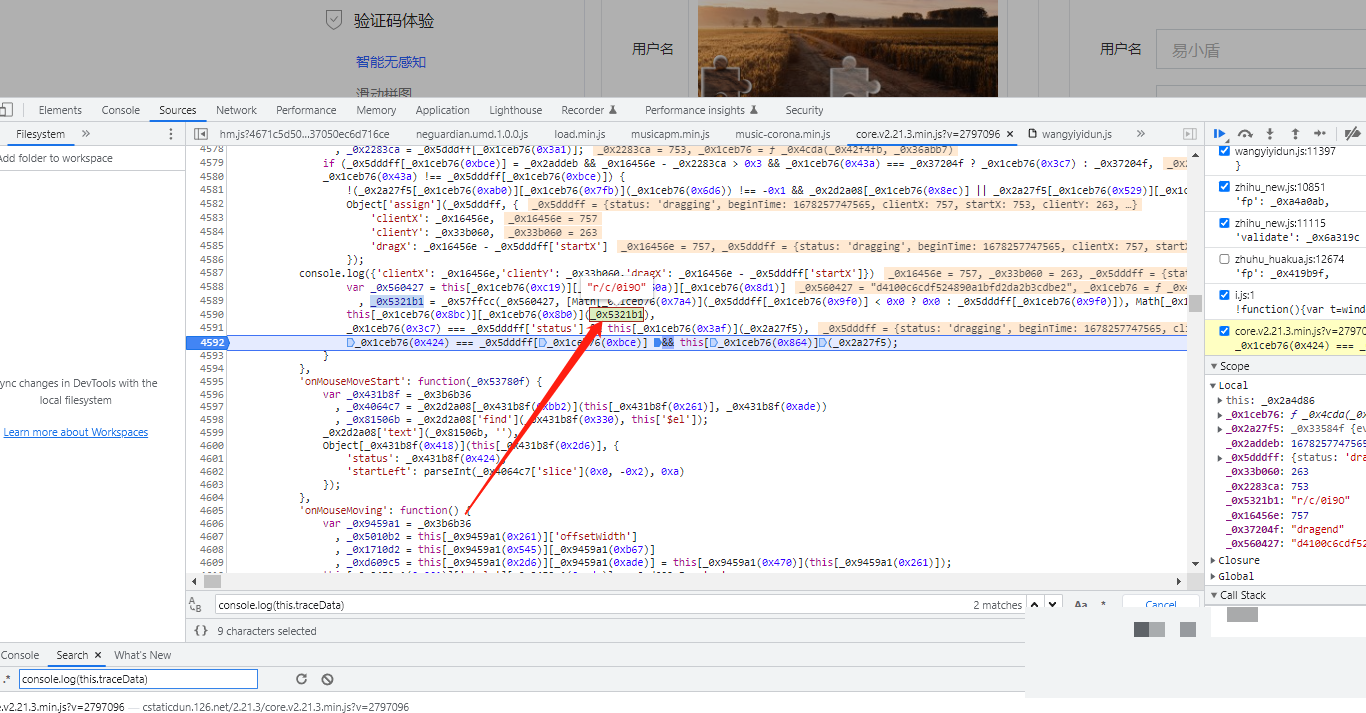This screenshot has width=1366, height=713.
Task: Expand the Global scope entry
Action: point(1214,577)
